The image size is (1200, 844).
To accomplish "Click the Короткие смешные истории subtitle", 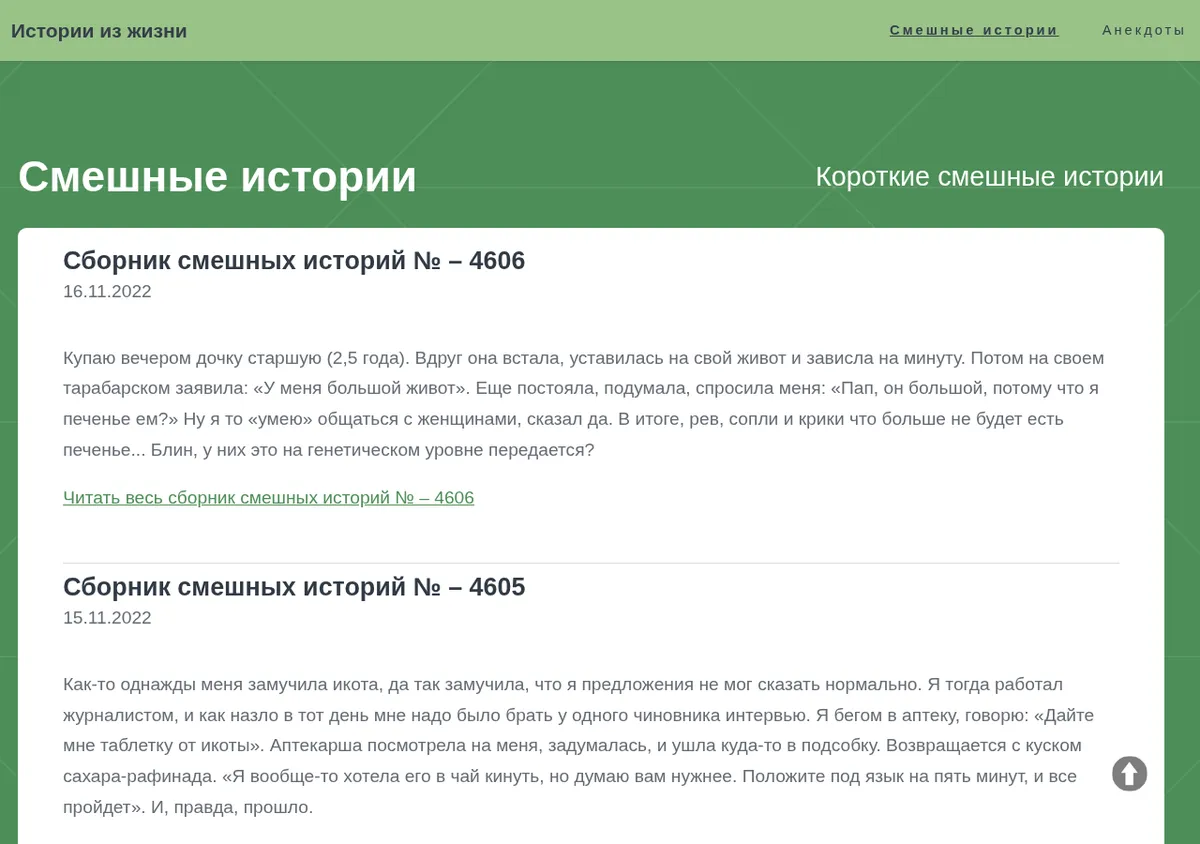I will pyautogui.click(x=990, y=177).
